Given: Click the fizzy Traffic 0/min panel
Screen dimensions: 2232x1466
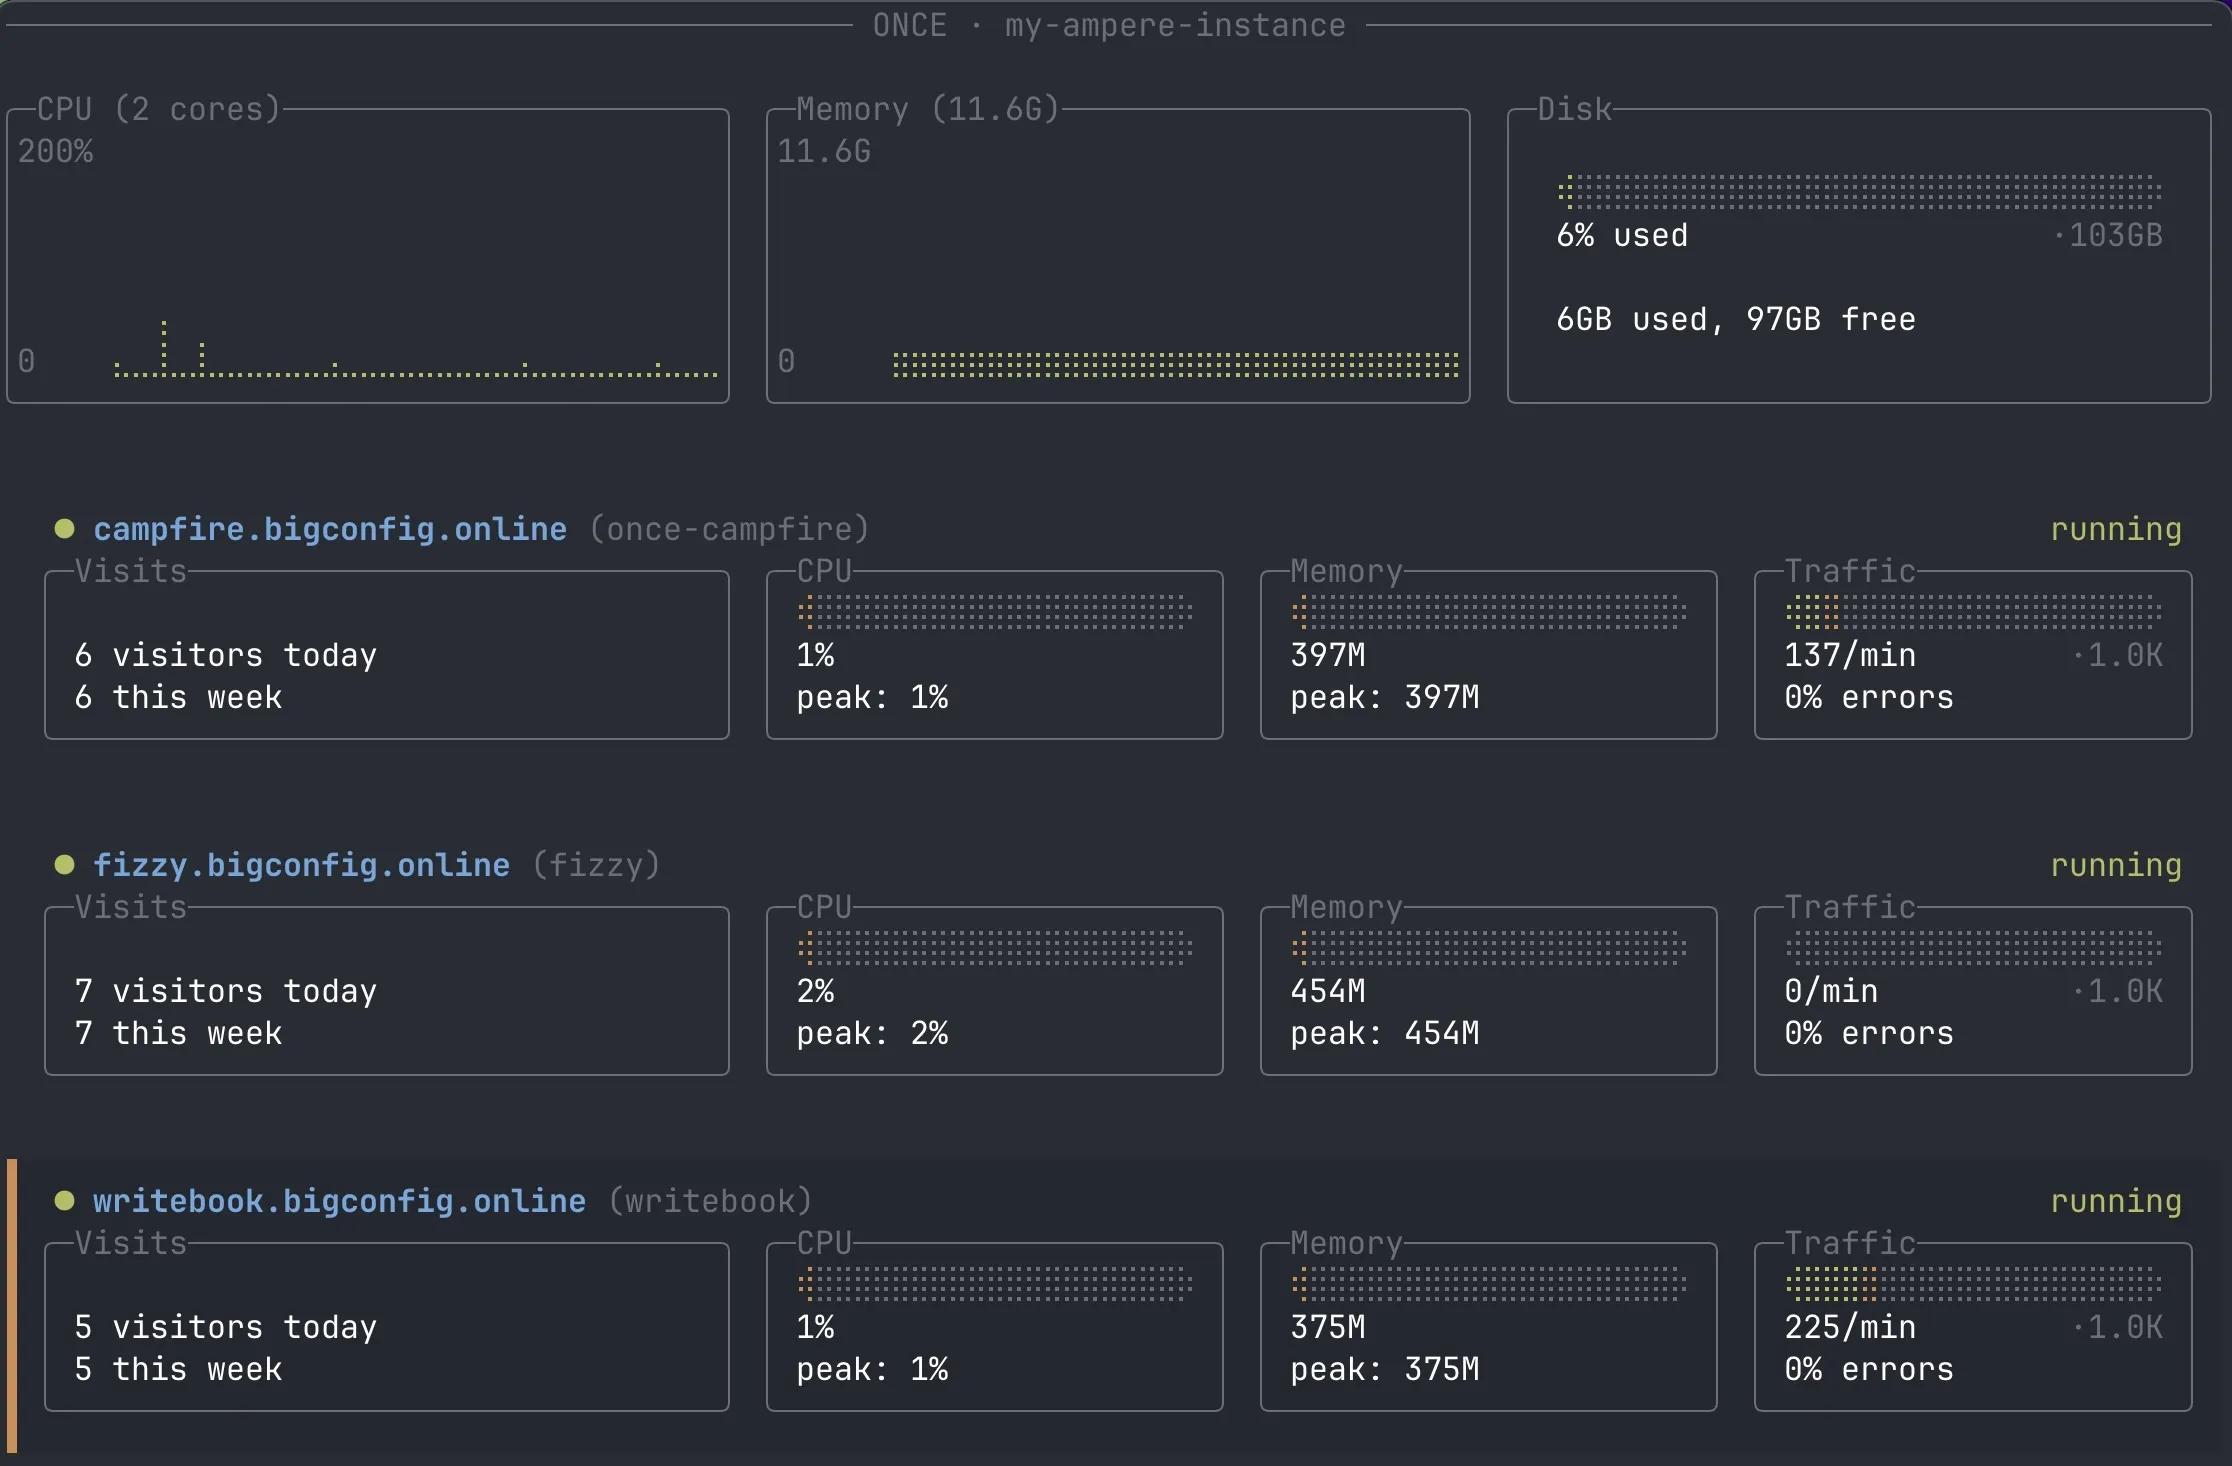Looking at the screenshot, I should 1972,992.
